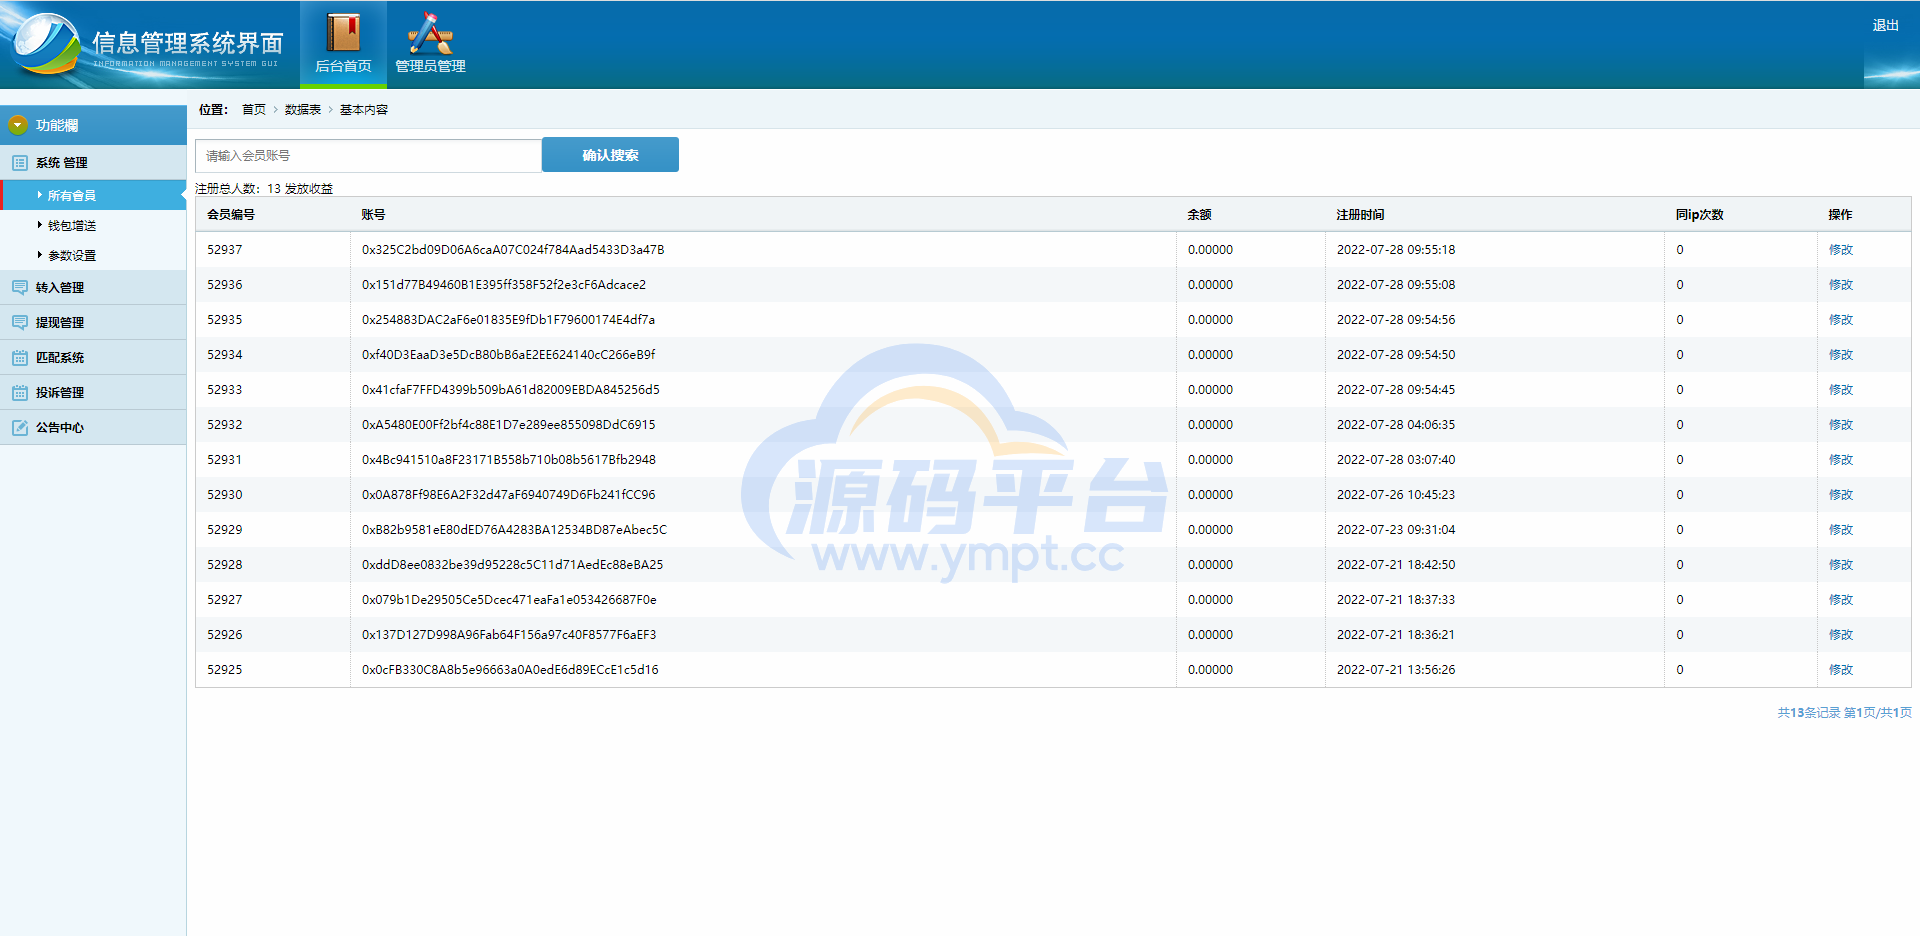Open the 后台首页 book icon
Screen dimensions: 1920x936
(x=343, y=32)
